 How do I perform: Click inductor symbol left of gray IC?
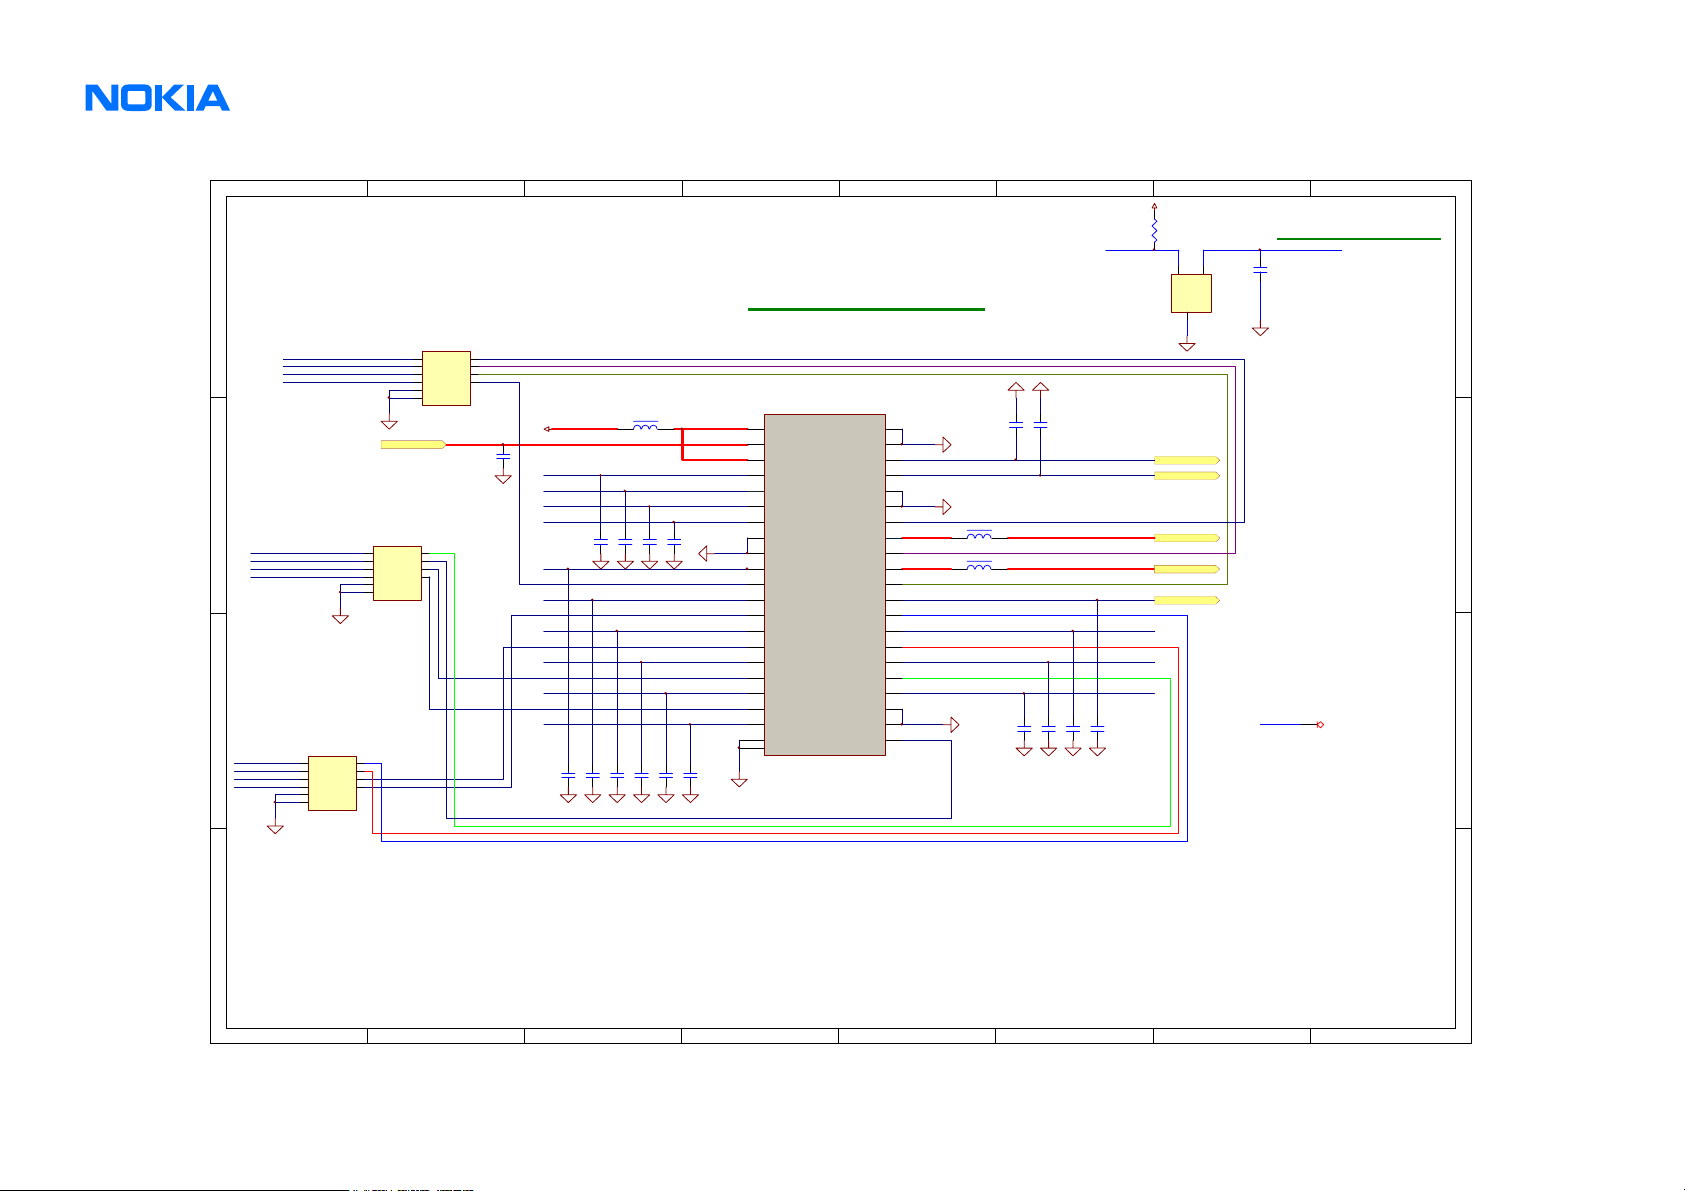[x=646, y=428]
